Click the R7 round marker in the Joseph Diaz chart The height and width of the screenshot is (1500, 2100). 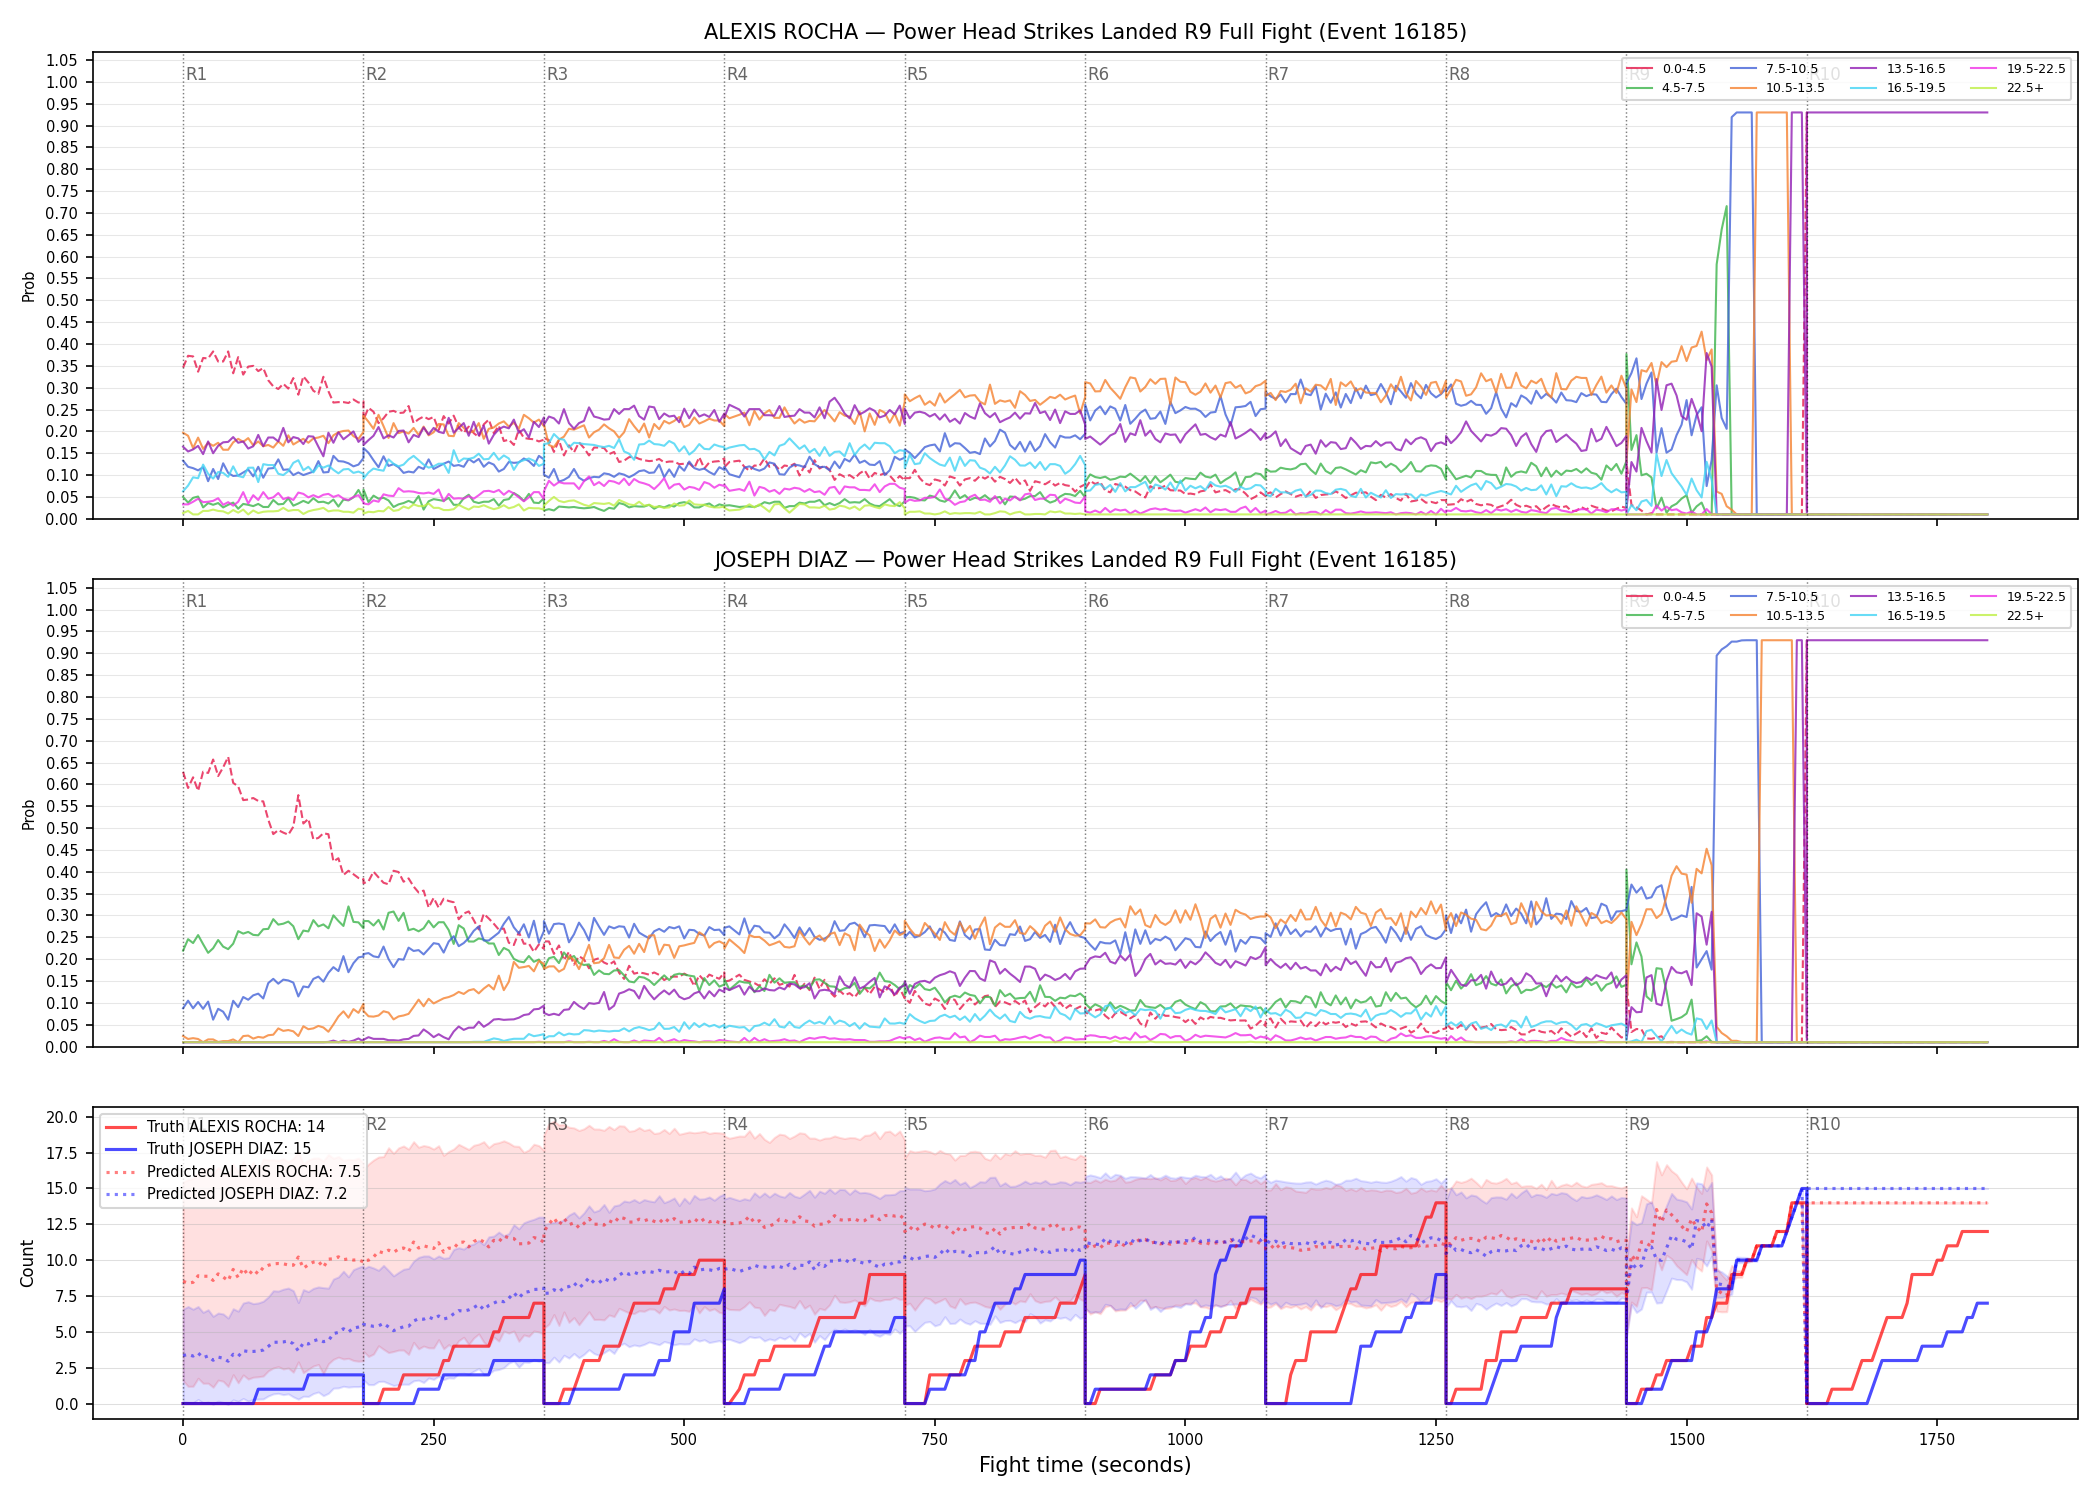[x=1278, y=601]
